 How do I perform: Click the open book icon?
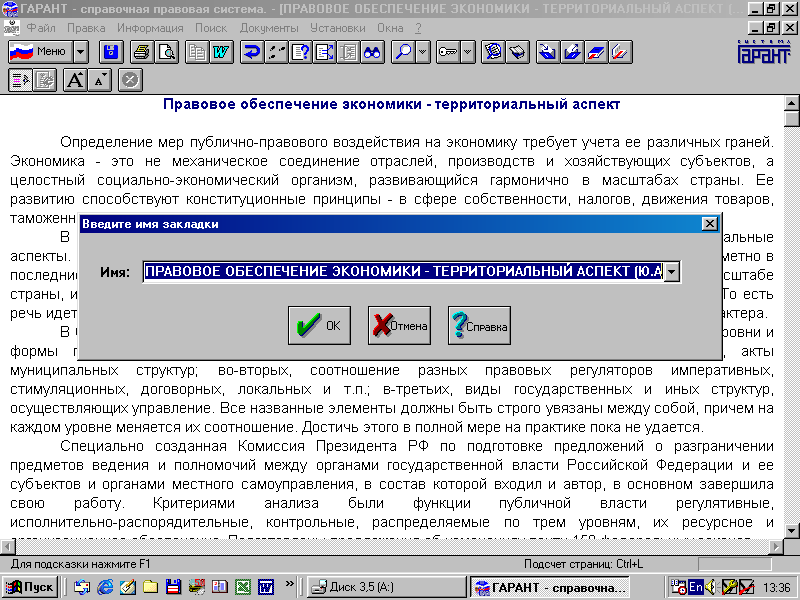click(517, 52)
